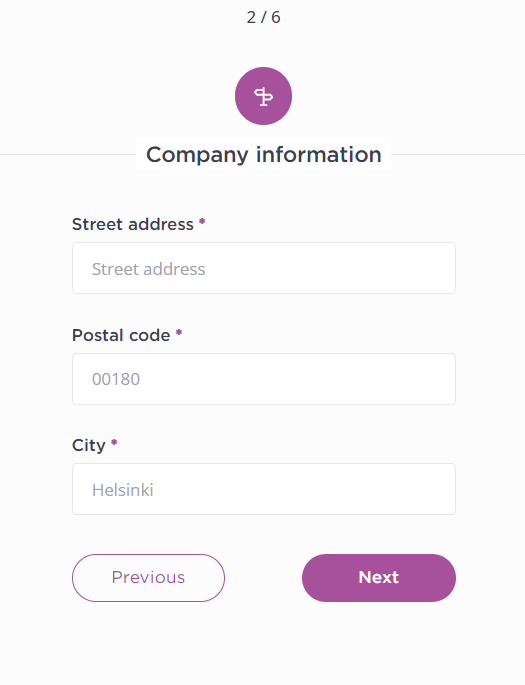
Task: Focus the Street address text input
Action: [264, 268]
